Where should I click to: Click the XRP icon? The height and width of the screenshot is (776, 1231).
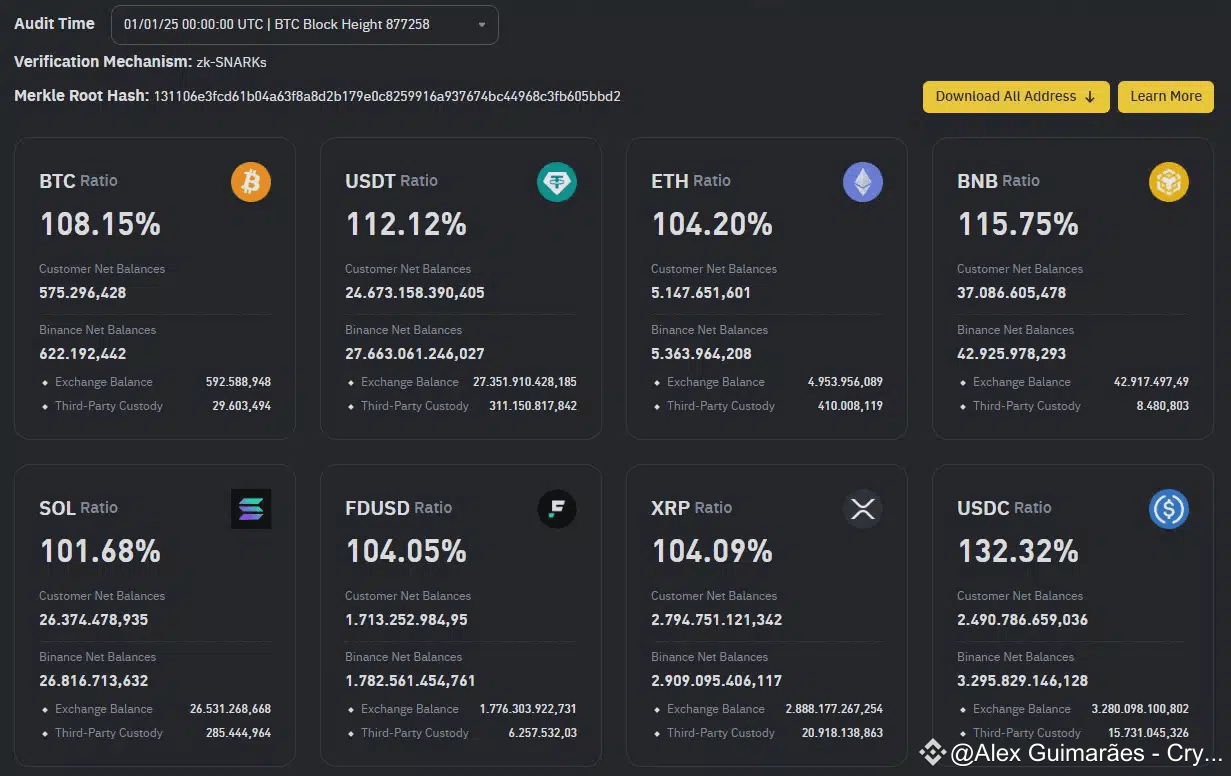pyautogui.click(x=862, y=508)
